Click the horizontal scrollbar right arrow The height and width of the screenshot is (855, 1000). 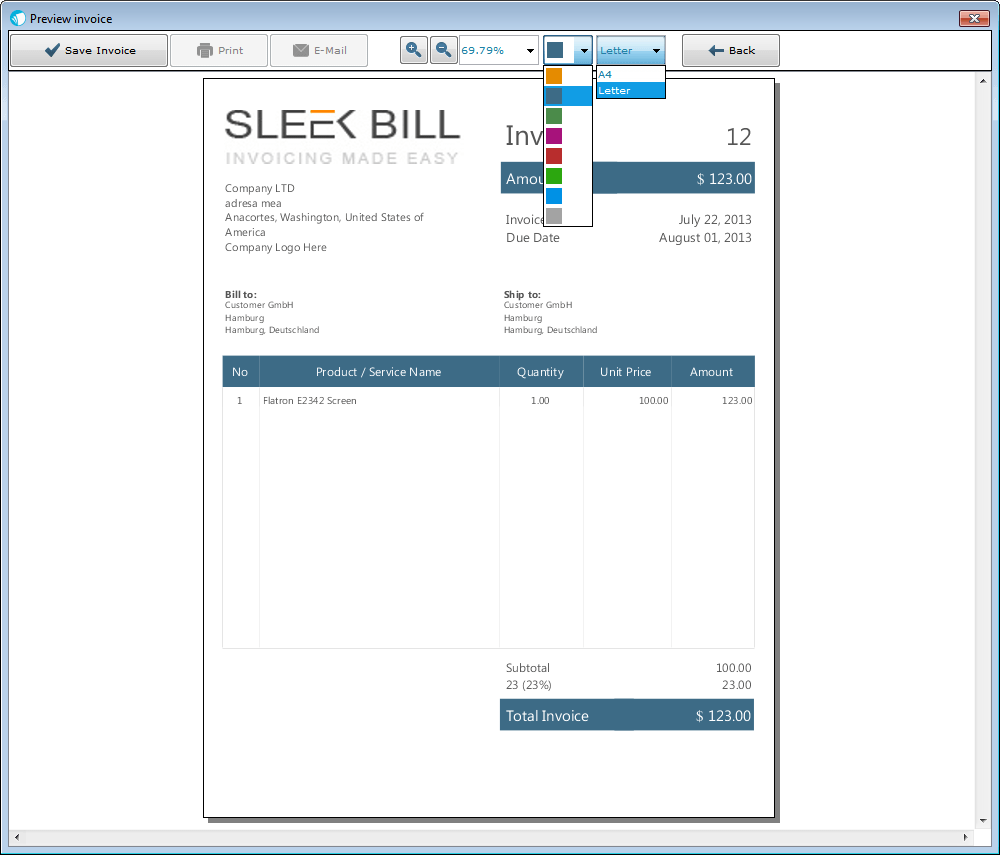(x=965, y=836)
